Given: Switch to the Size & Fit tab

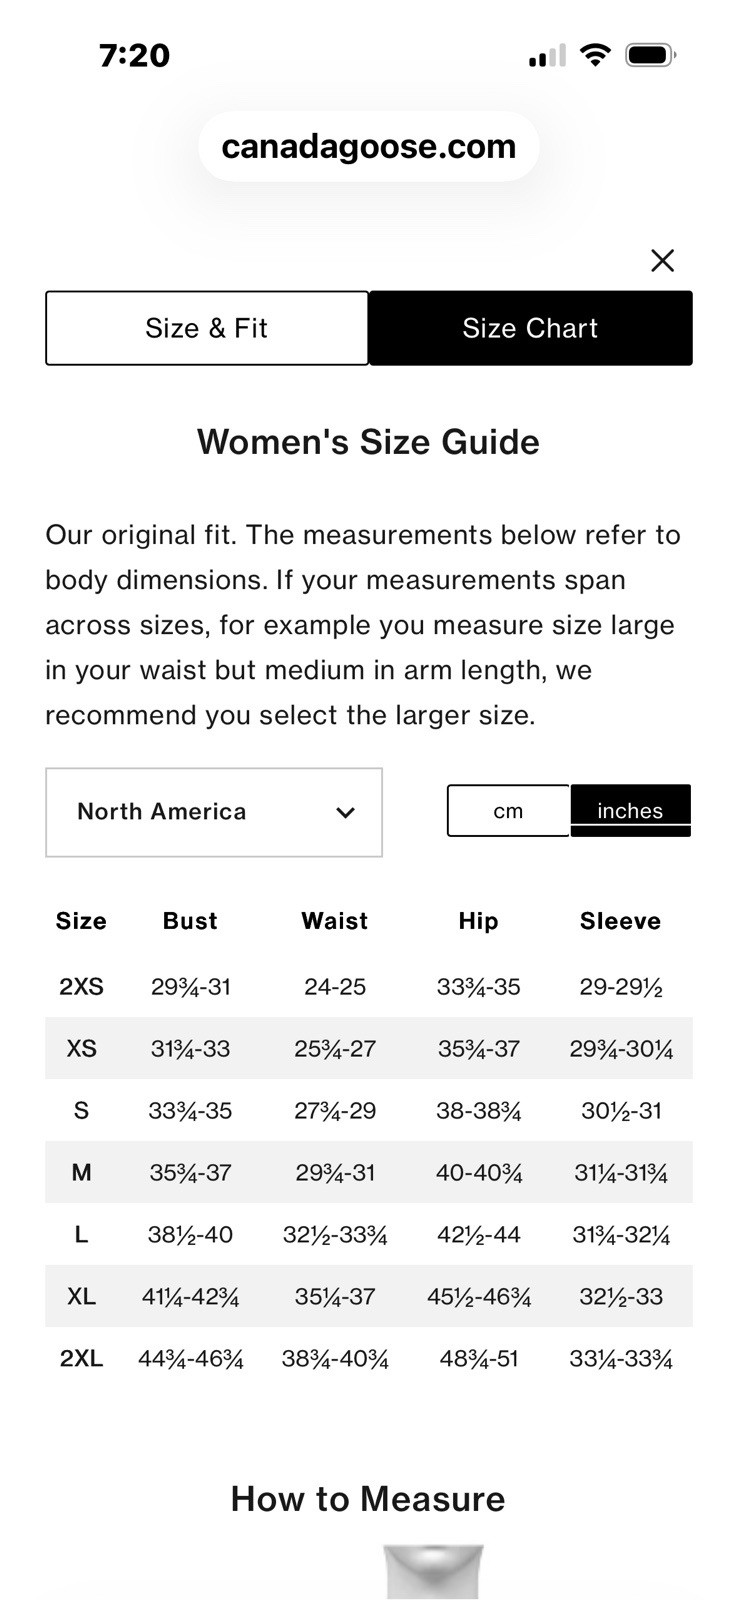Looking at the screenshot, I should pos(207,328).
